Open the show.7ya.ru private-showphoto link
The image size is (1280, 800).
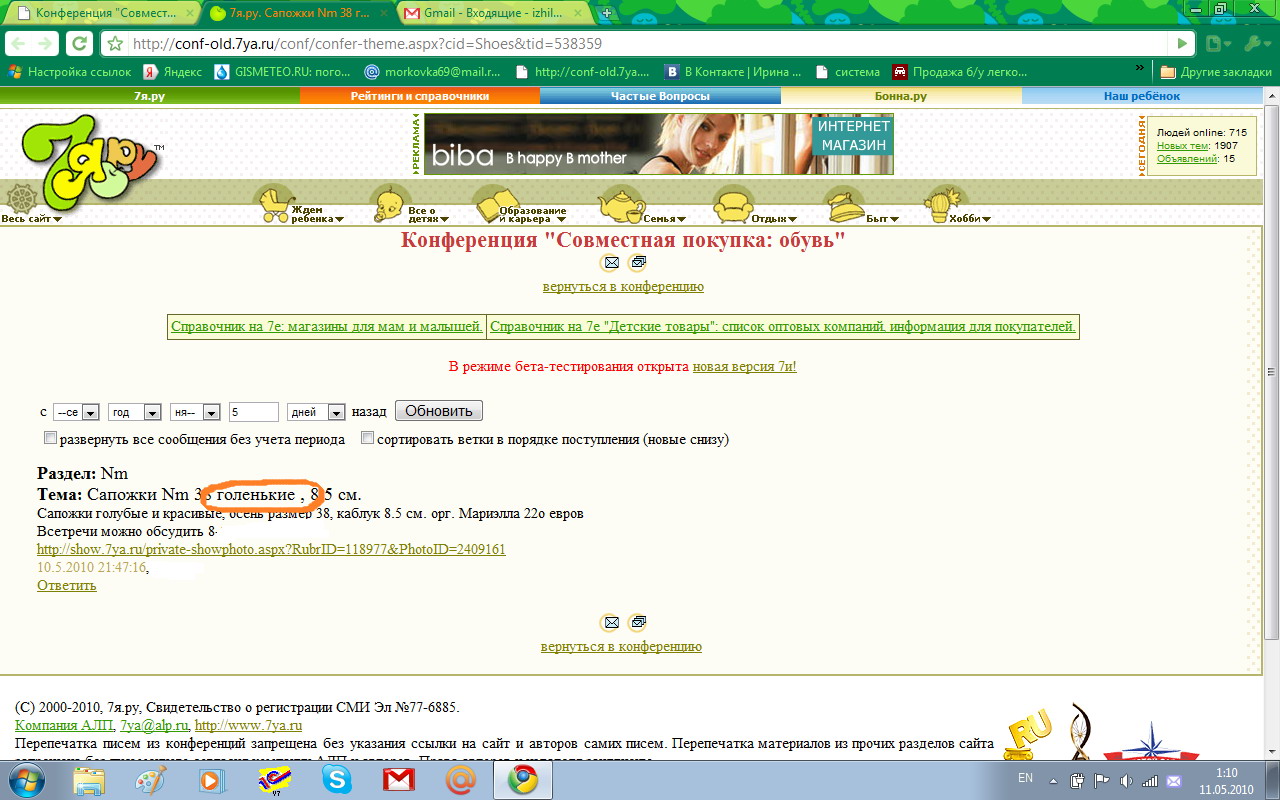(271, 549)
